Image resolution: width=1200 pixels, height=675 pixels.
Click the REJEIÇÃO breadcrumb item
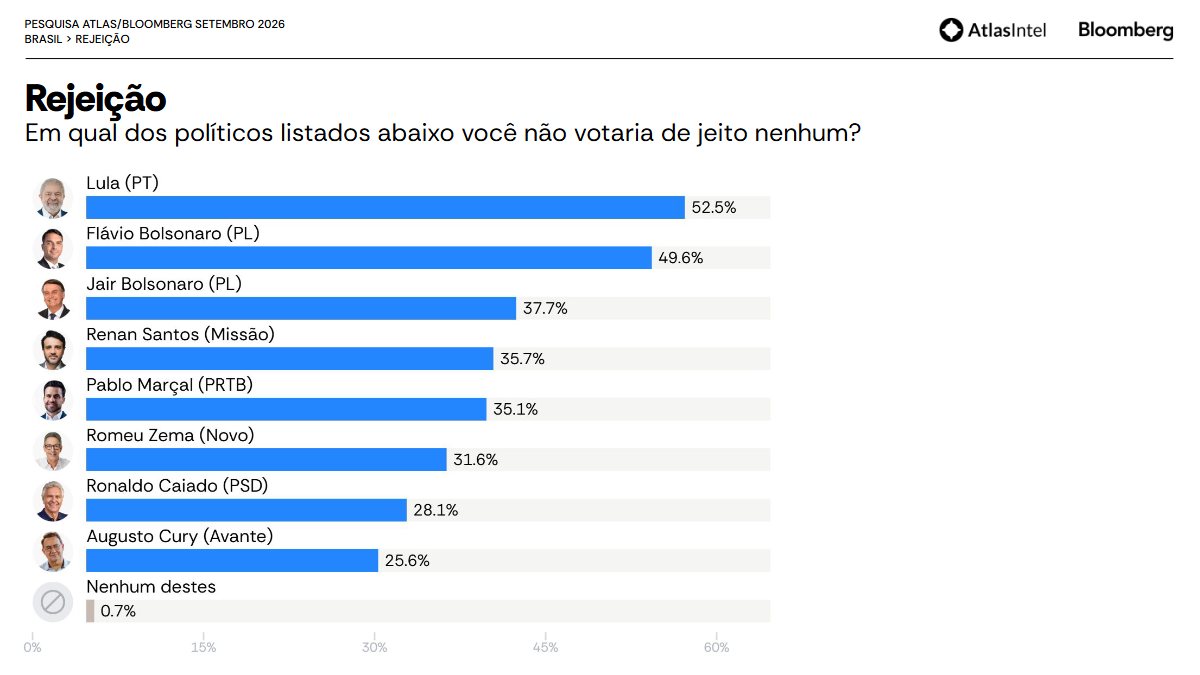(102, 39)
